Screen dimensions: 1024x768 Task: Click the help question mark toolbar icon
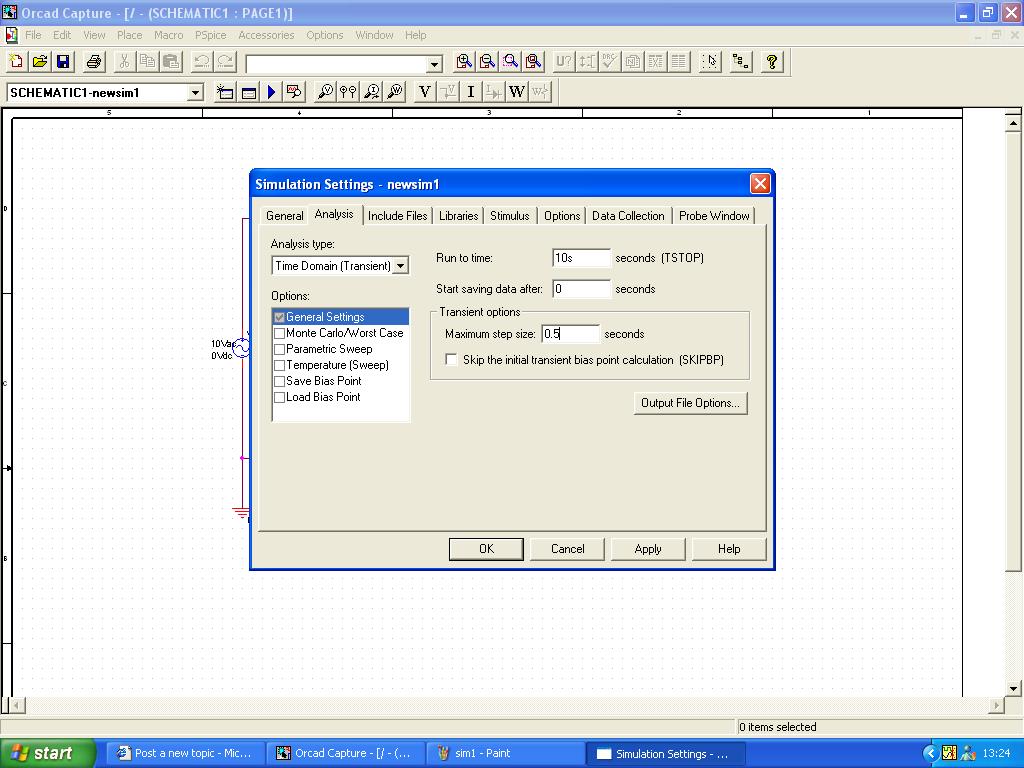click(x=771, y=61)
